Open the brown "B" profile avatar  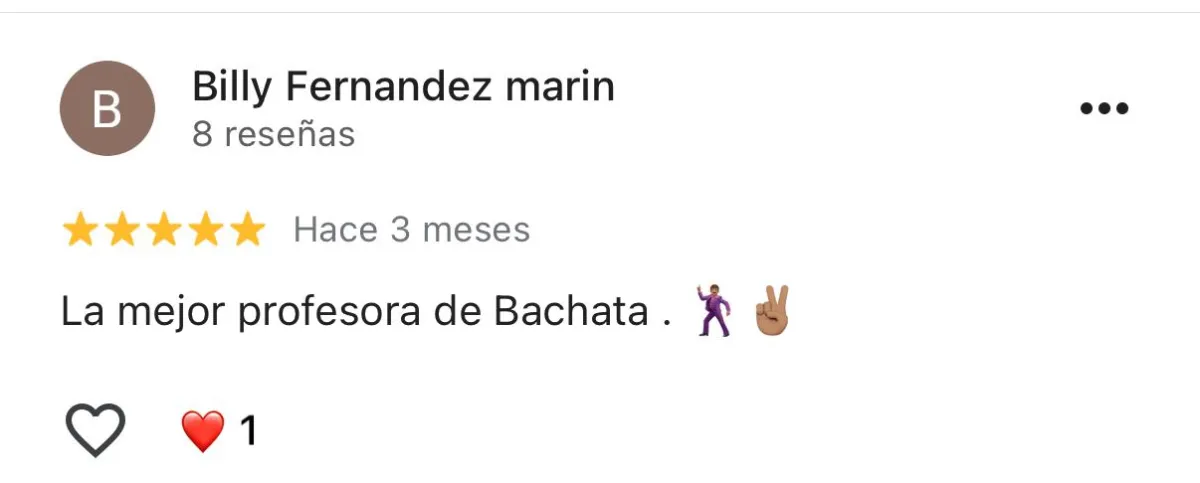[108, 108]
